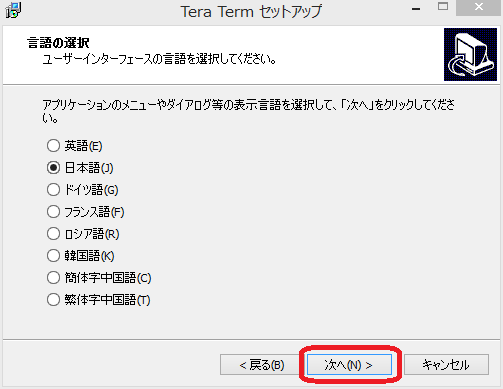The height and width of the screenshot is (389, 503).
Task: Select 簡体字中国語(C) Simplified Chinese option
Action: (99, 278)
